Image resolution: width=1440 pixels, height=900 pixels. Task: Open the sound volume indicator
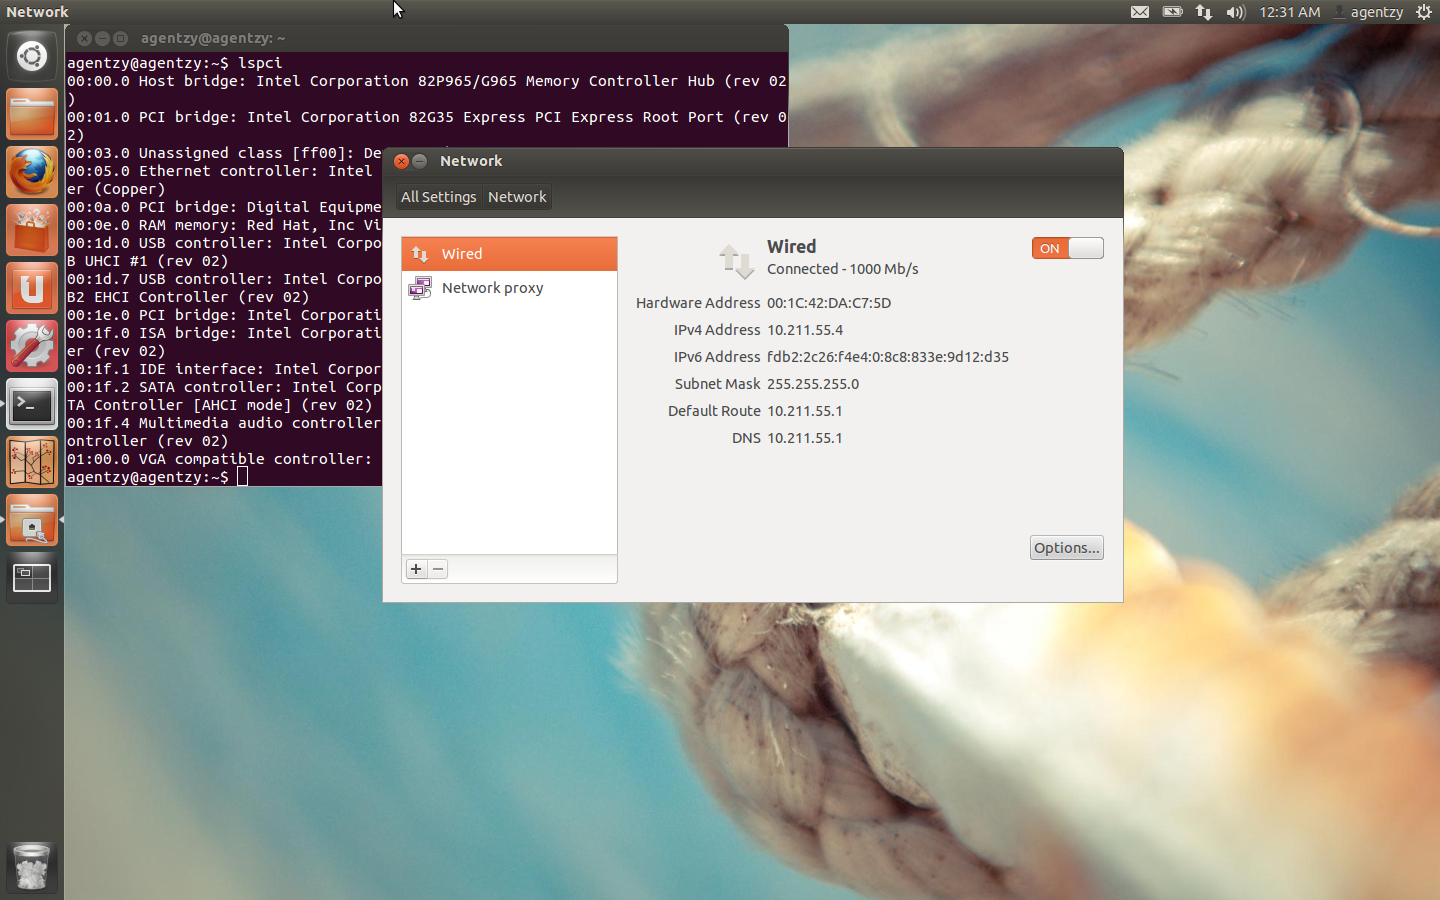click(1236, 12)
